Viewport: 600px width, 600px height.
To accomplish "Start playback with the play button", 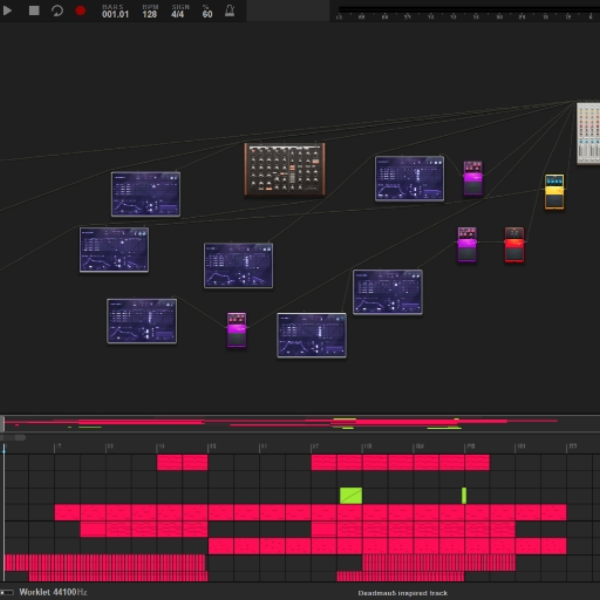I will coord(7,11).
